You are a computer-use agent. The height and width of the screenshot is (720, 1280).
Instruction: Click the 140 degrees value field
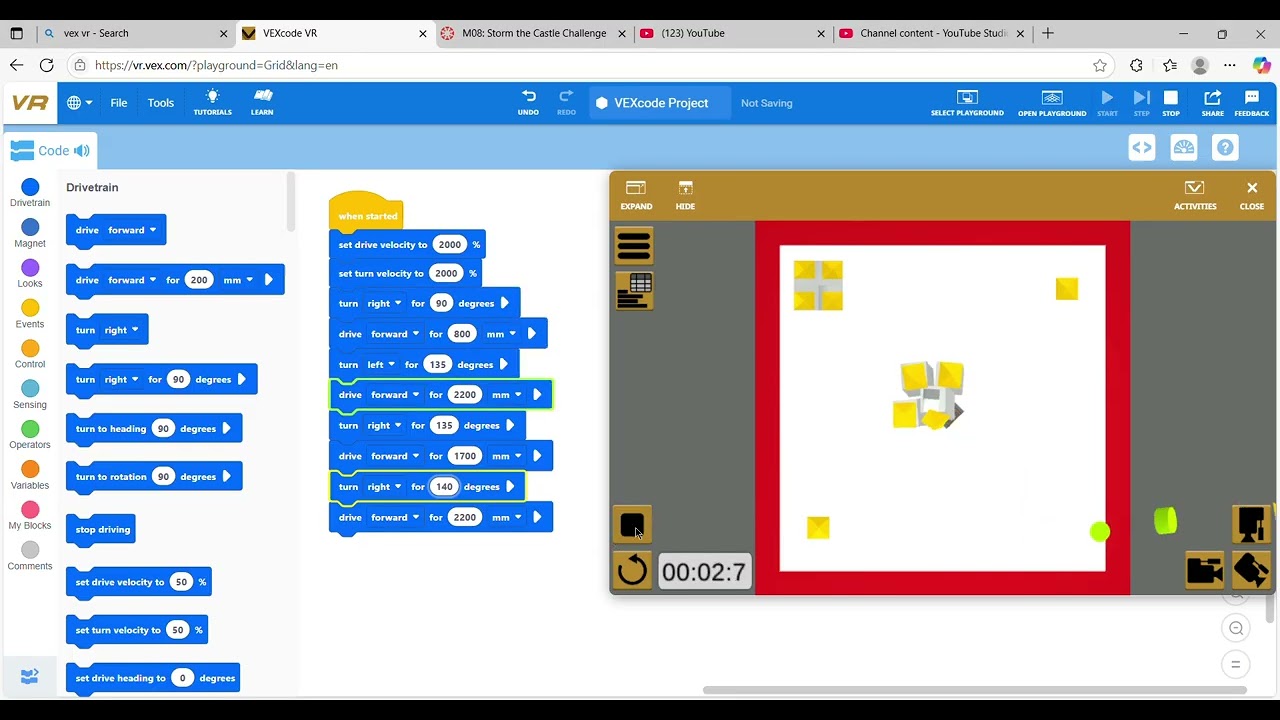(444, 487)
